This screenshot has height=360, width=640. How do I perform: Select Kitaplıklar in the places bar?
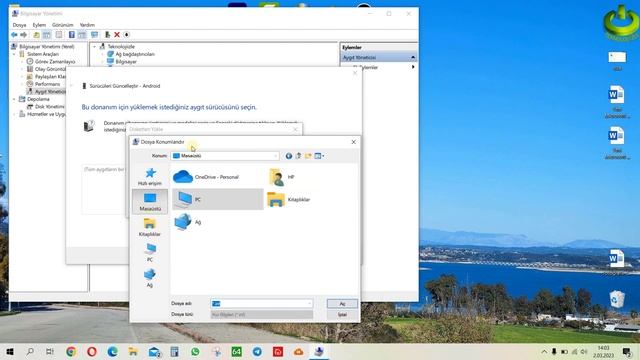150,227
